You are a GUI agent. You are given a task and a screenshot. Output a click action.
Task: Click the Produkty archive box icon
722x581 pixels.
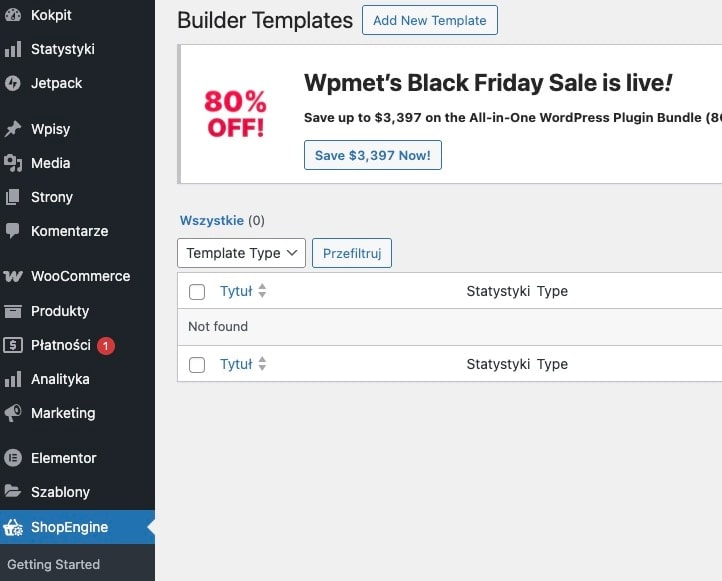(13, 311)
